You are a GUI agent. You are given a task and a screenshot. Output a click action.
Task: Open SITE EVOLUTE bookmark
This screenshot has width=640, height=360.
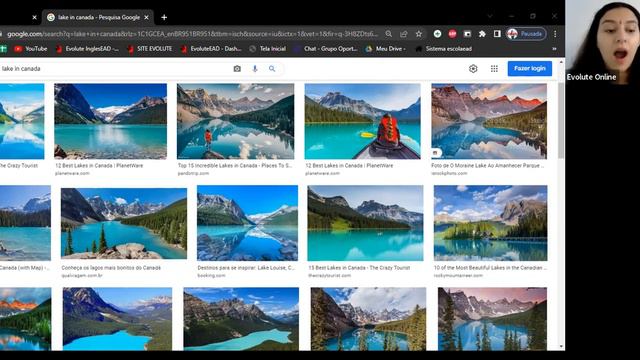tap(150, 49)
